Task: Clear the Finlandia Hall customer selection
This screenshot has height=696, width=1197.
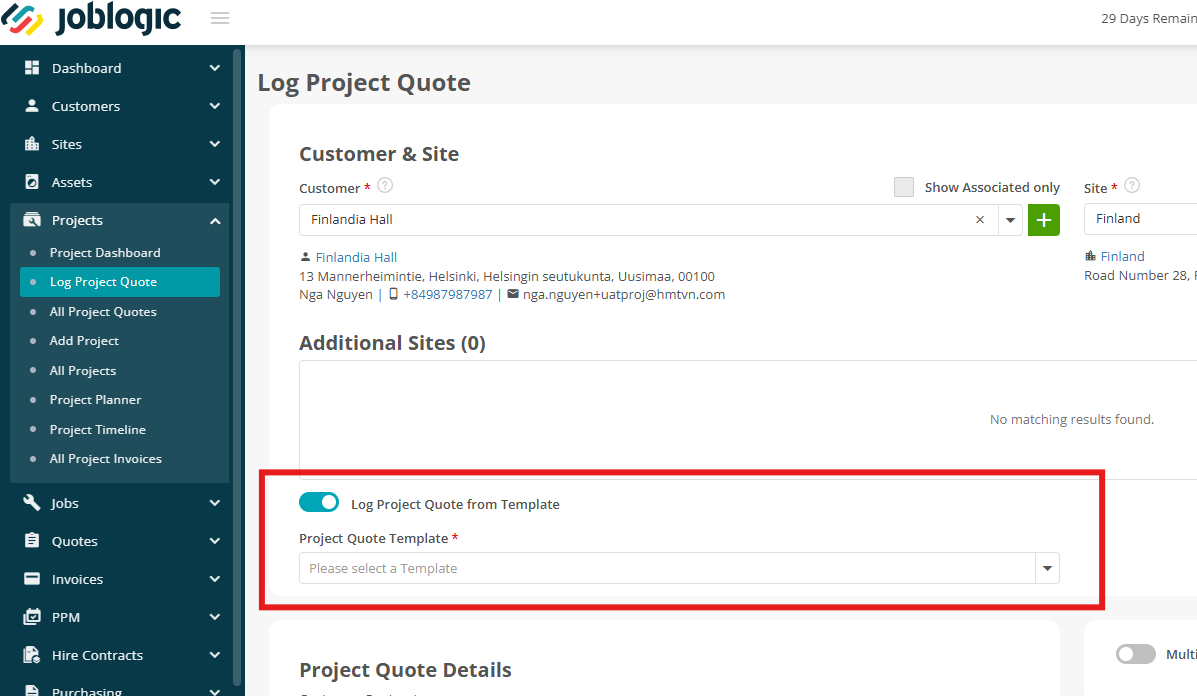Action: pyautogui.click(x=980, y=220)
